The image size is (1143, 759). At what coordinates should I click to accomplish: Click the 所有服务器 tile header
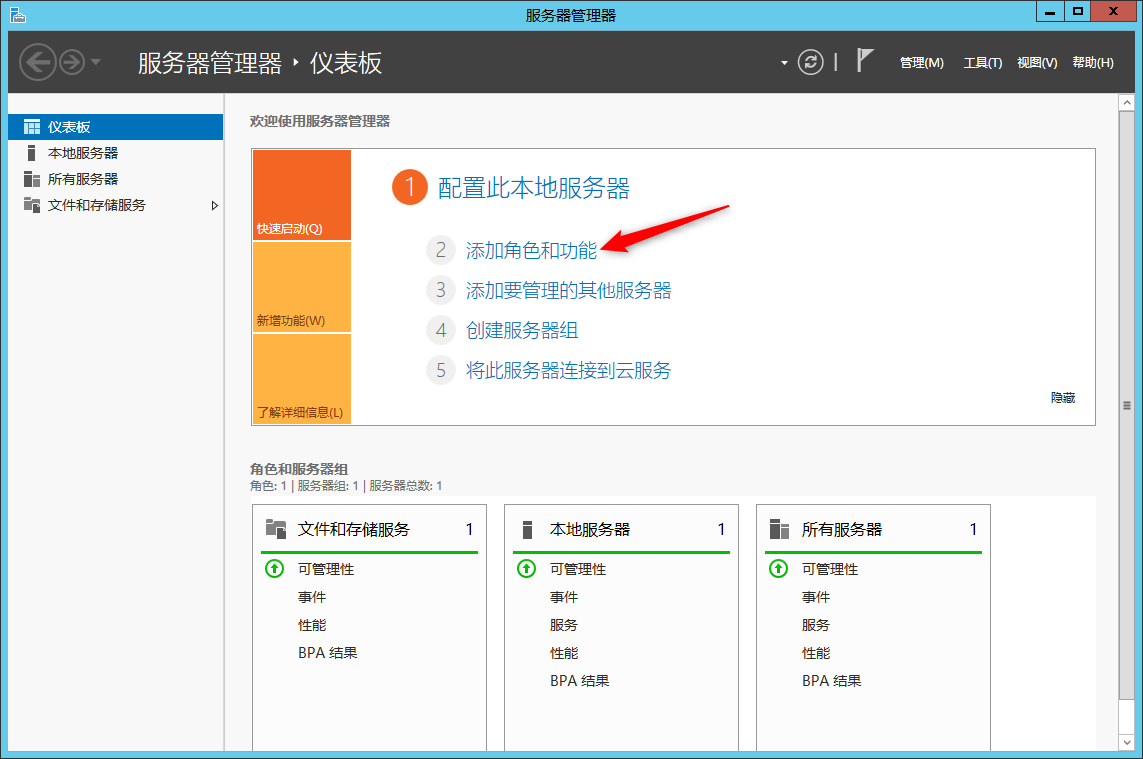[873, 529]
